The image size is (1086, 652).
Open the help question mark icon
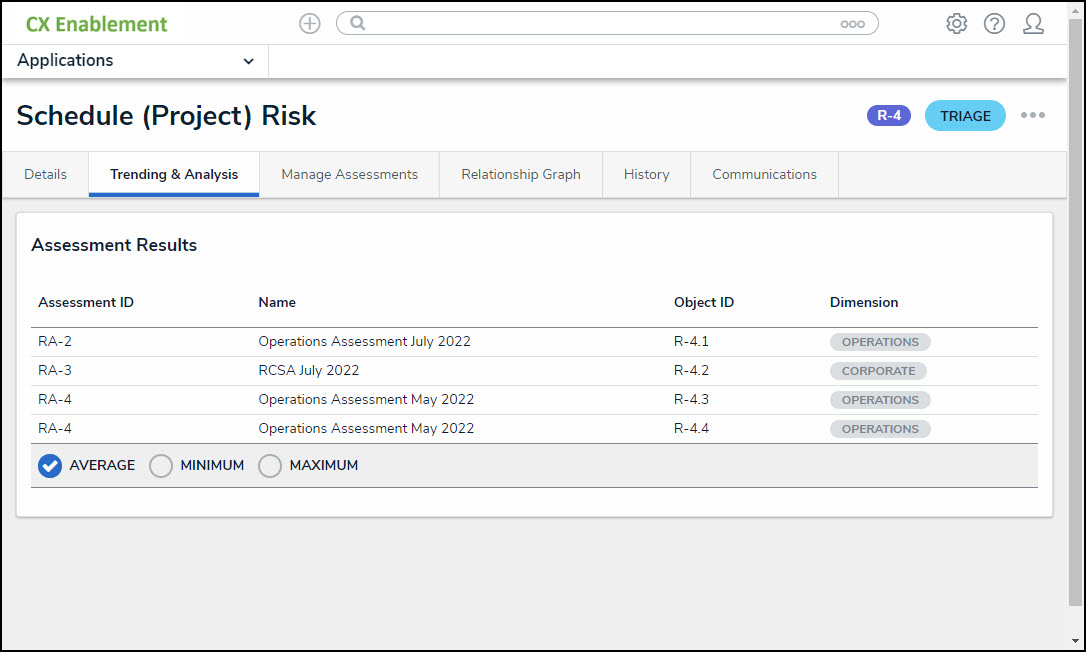coord(994,24)
